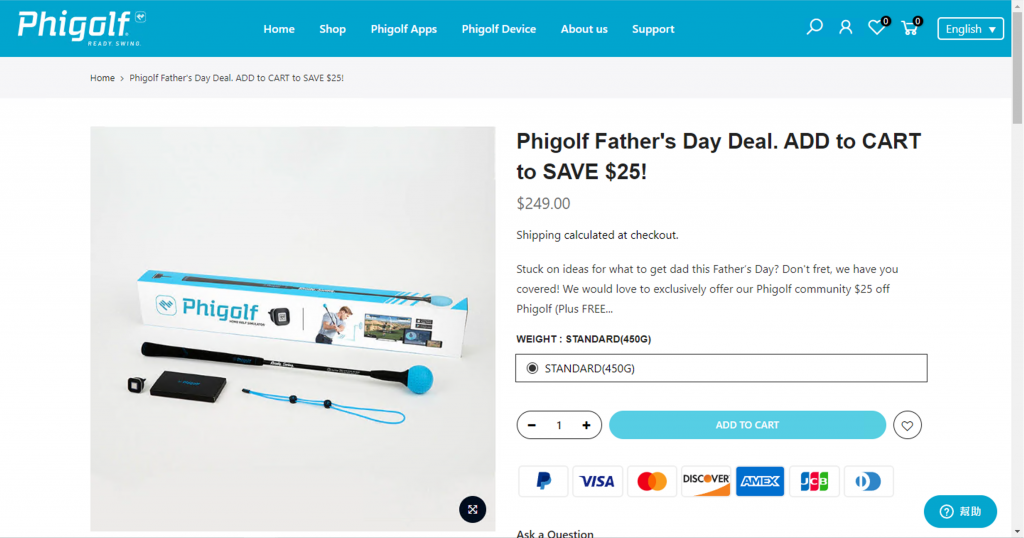Screen dimensions: 1024x538
Task: Open the Support menu item
Action: click(x=653, y=29)
